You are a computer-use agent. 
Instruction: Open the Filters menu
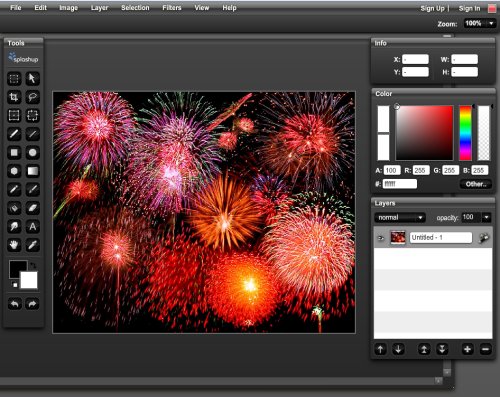click(172, 8)
